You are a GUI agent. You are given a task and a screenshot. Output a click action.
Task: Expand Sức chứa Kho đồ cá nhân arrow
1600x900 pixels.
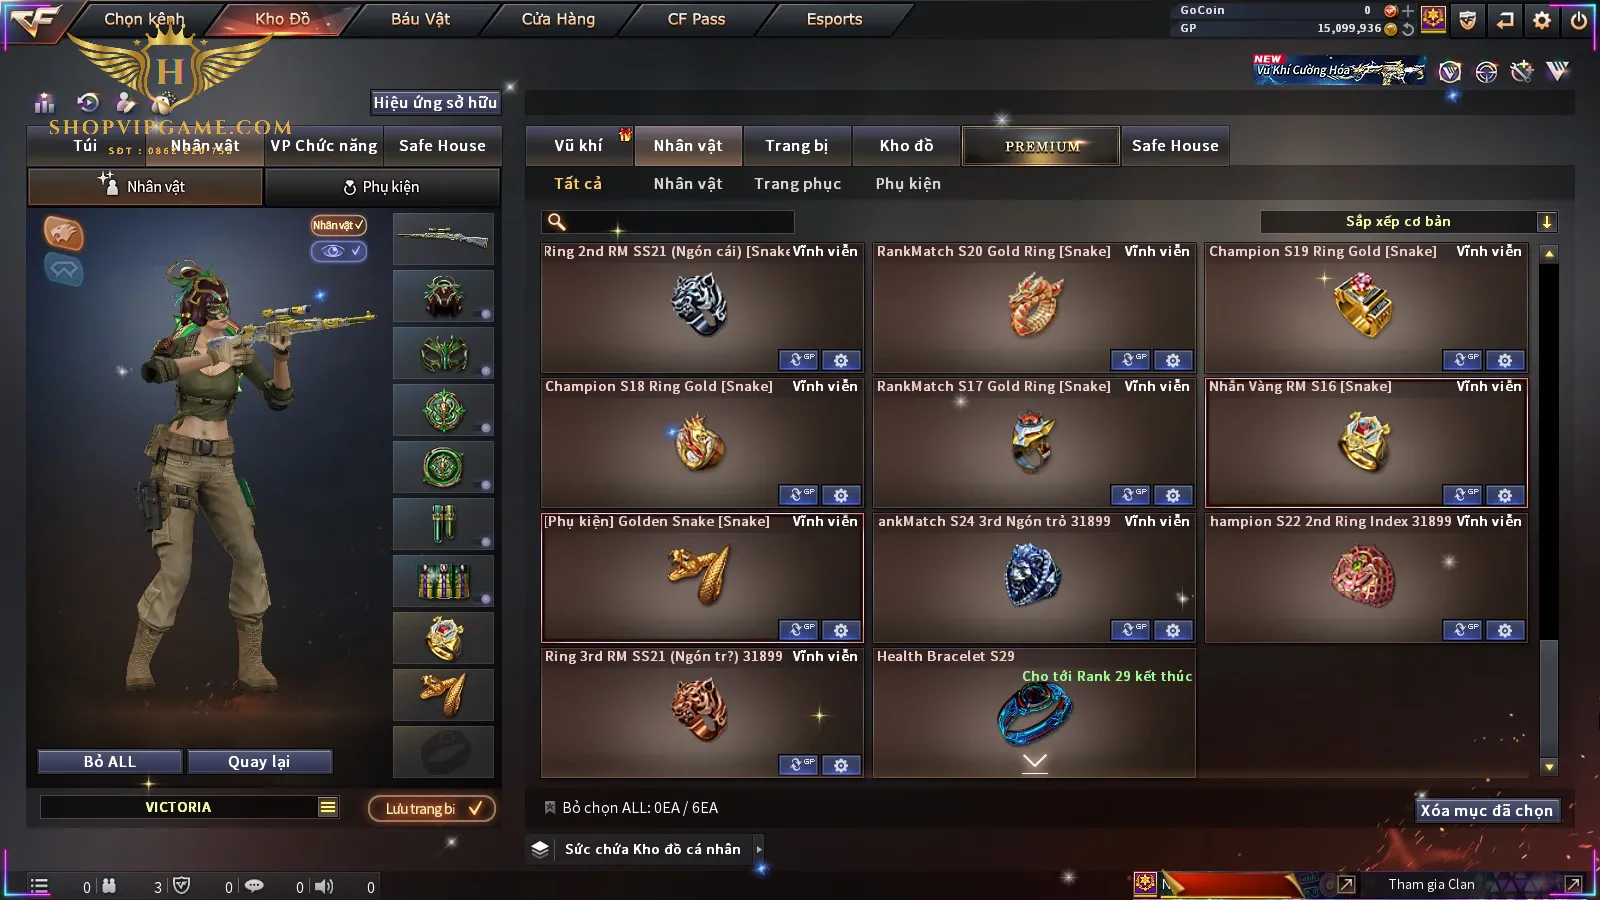click(759, 849)
